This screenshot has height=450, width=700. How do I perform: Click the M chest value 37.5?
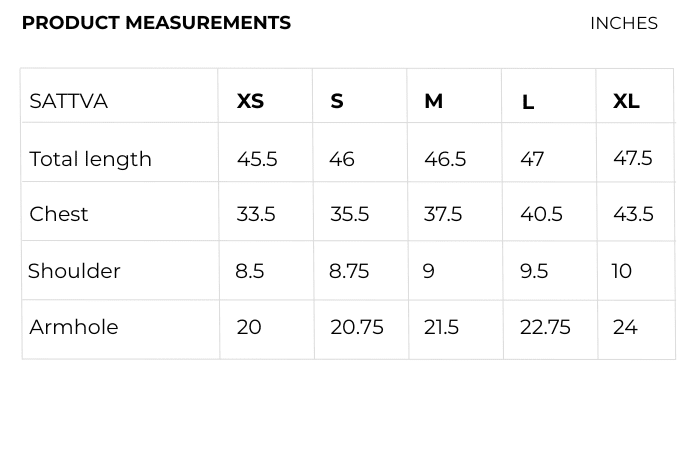(x=443, y=214)
